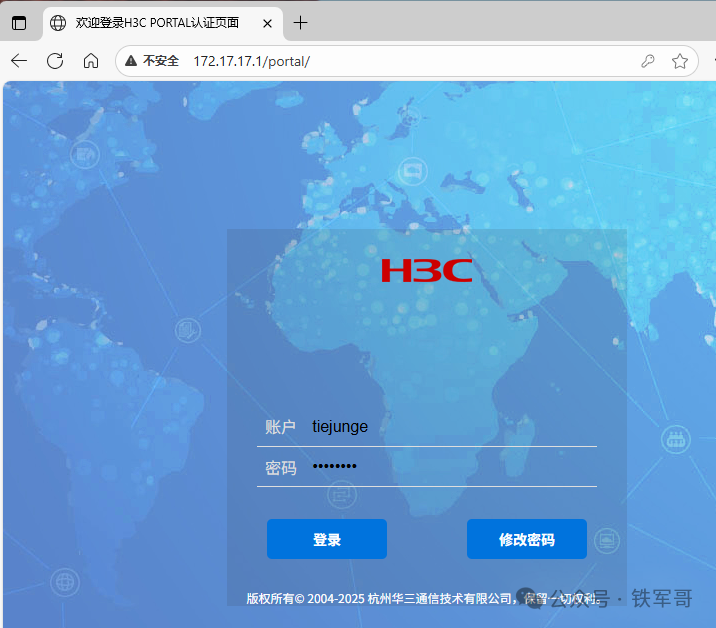Click the 版权所有 copyright footer text
This screenshot has width=716, height=628.
click(380, 599)
